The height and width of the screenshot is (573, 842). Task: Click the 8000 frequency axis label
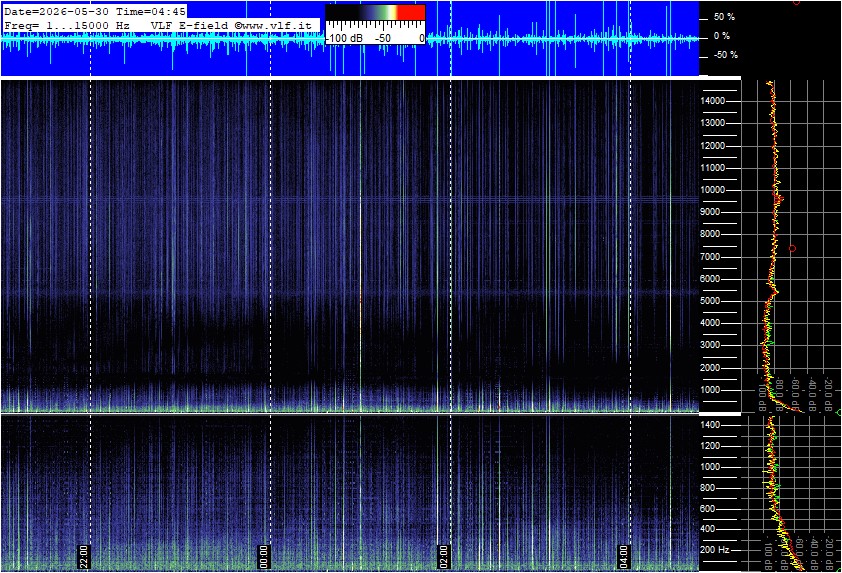pyautogui.click(x=710, y=234)
